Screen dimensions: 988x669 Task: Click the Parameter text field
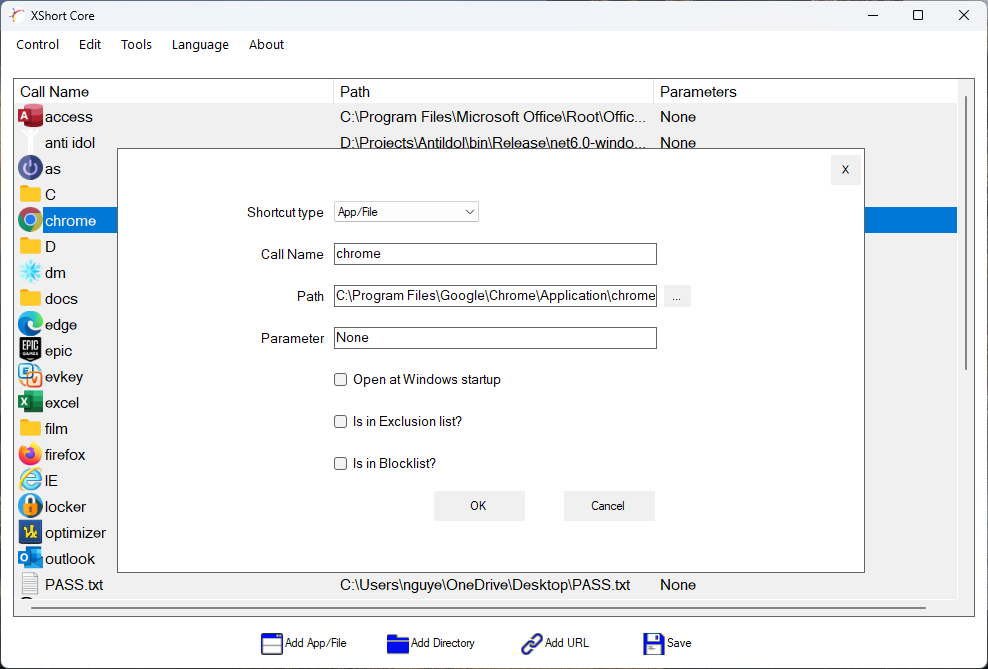(495, 338)
